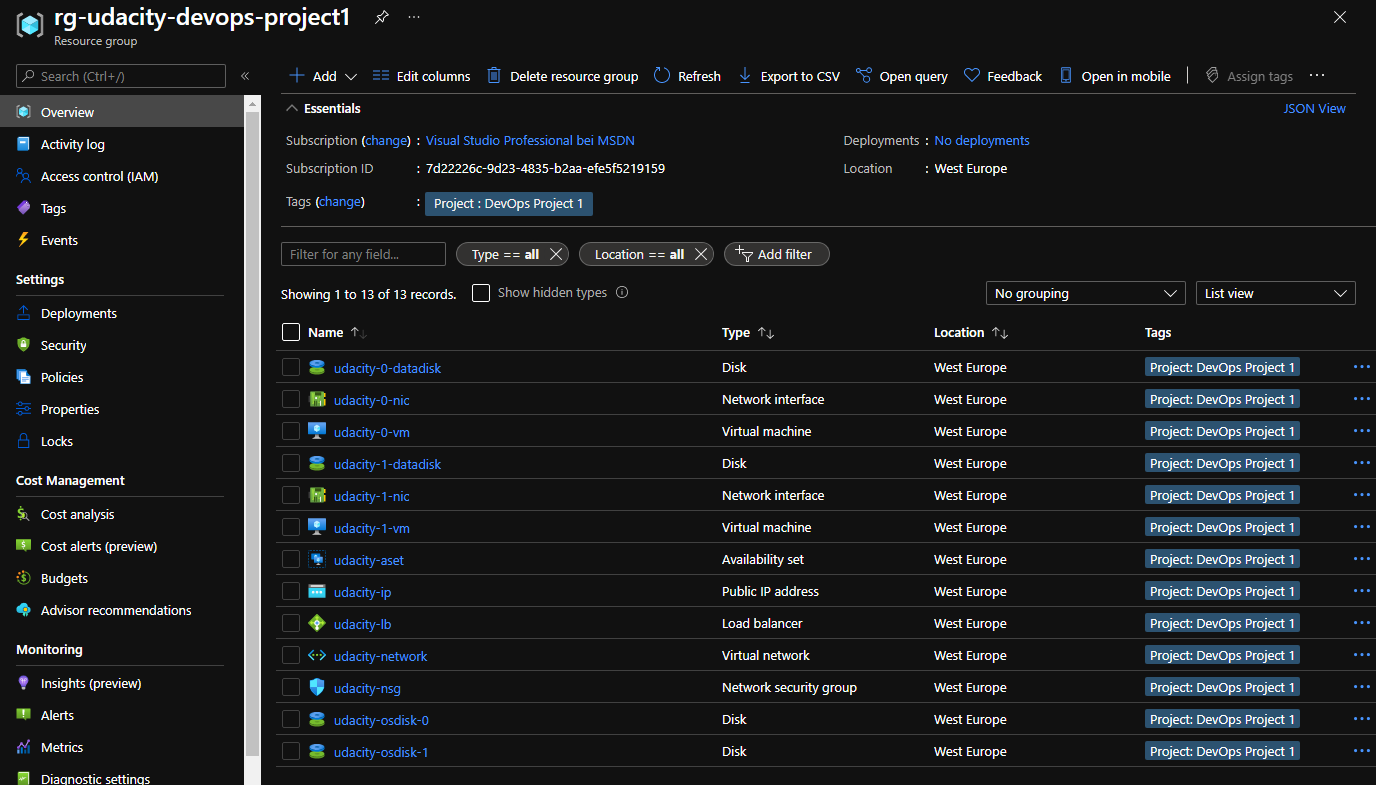Expand the Add button dropdown arrow
Screen dimensions: 1376x785
pyautogui.click(x=350, y=76)
